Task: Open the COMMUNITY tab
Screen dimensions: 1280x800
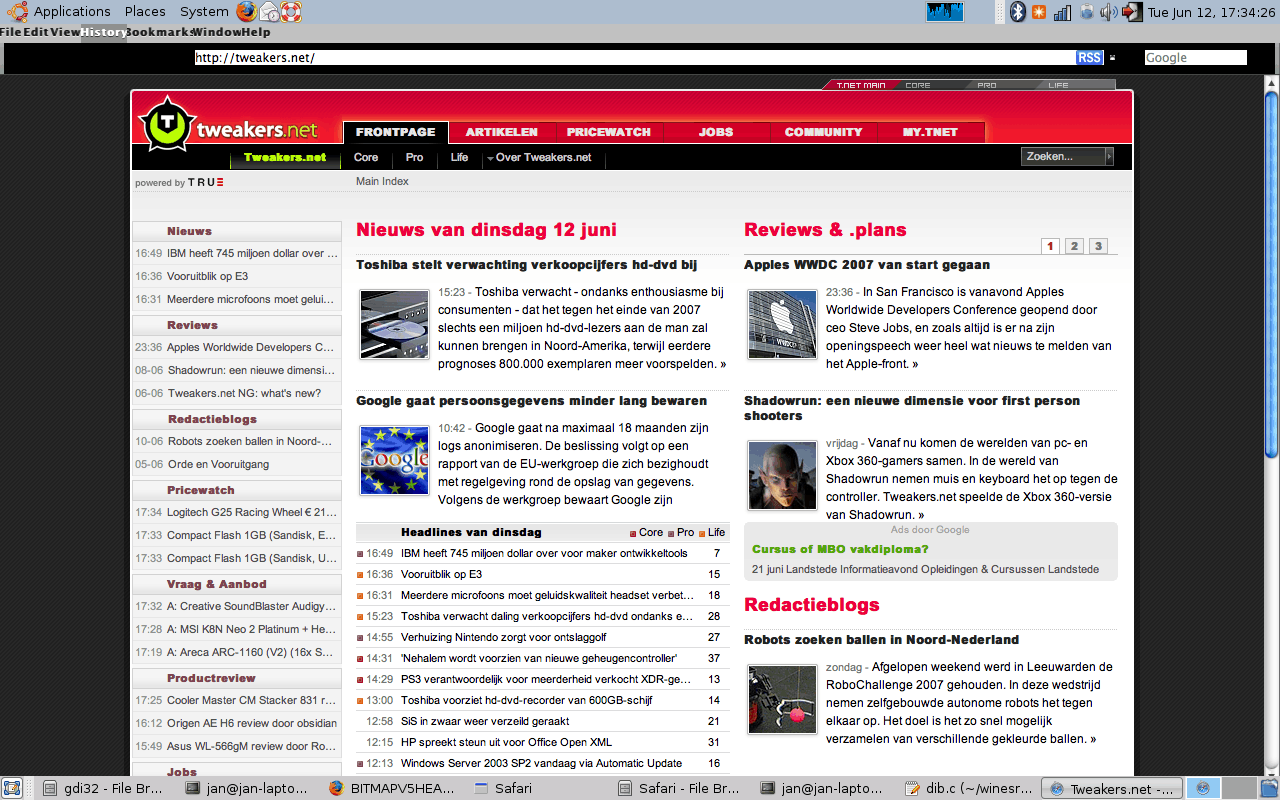Action: (823, 132)
